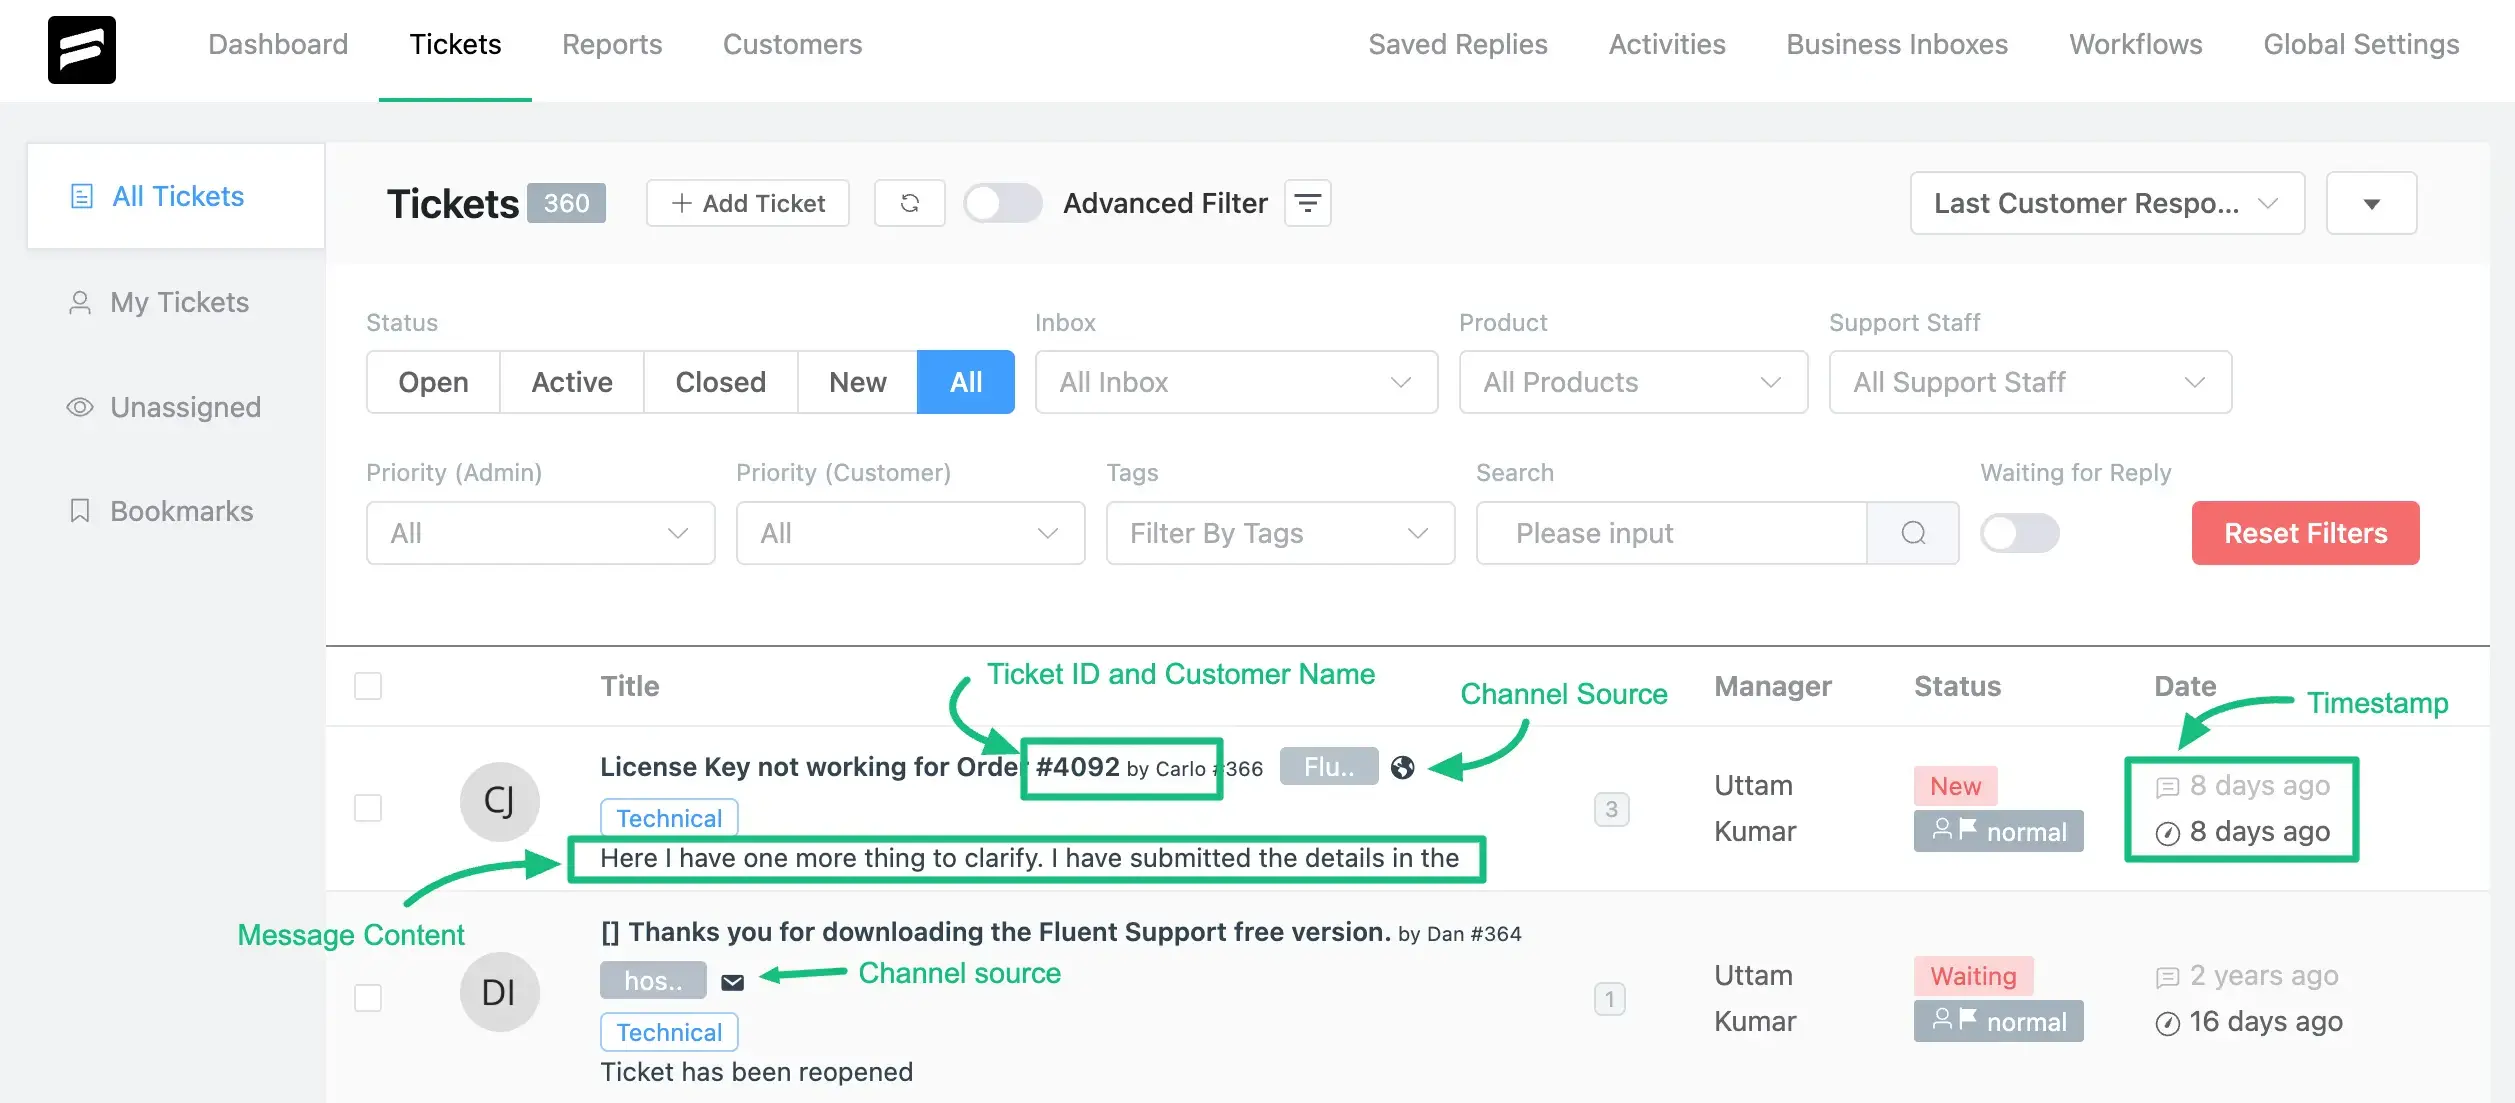
Task: Click the email channel icon on Dan's ticket
Action: point(732,981)
